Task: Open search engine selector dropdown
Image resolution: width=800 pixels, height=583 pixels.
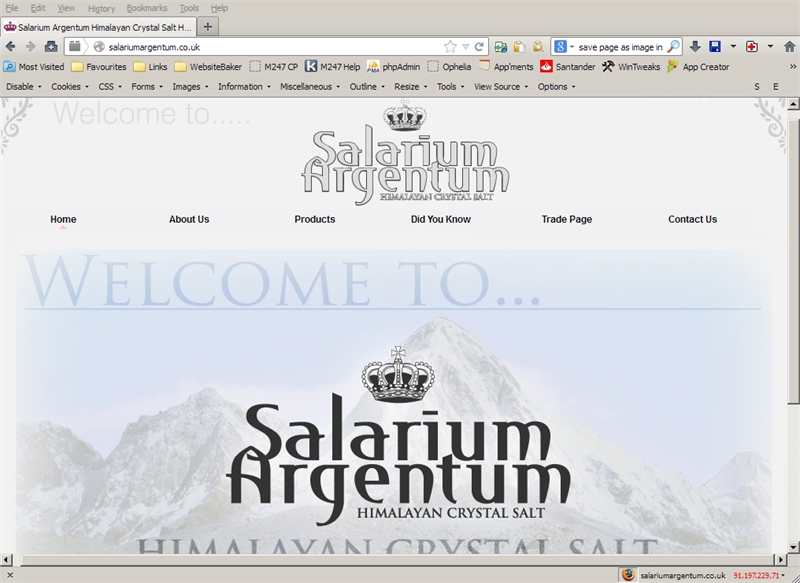Action: [564, 46]
